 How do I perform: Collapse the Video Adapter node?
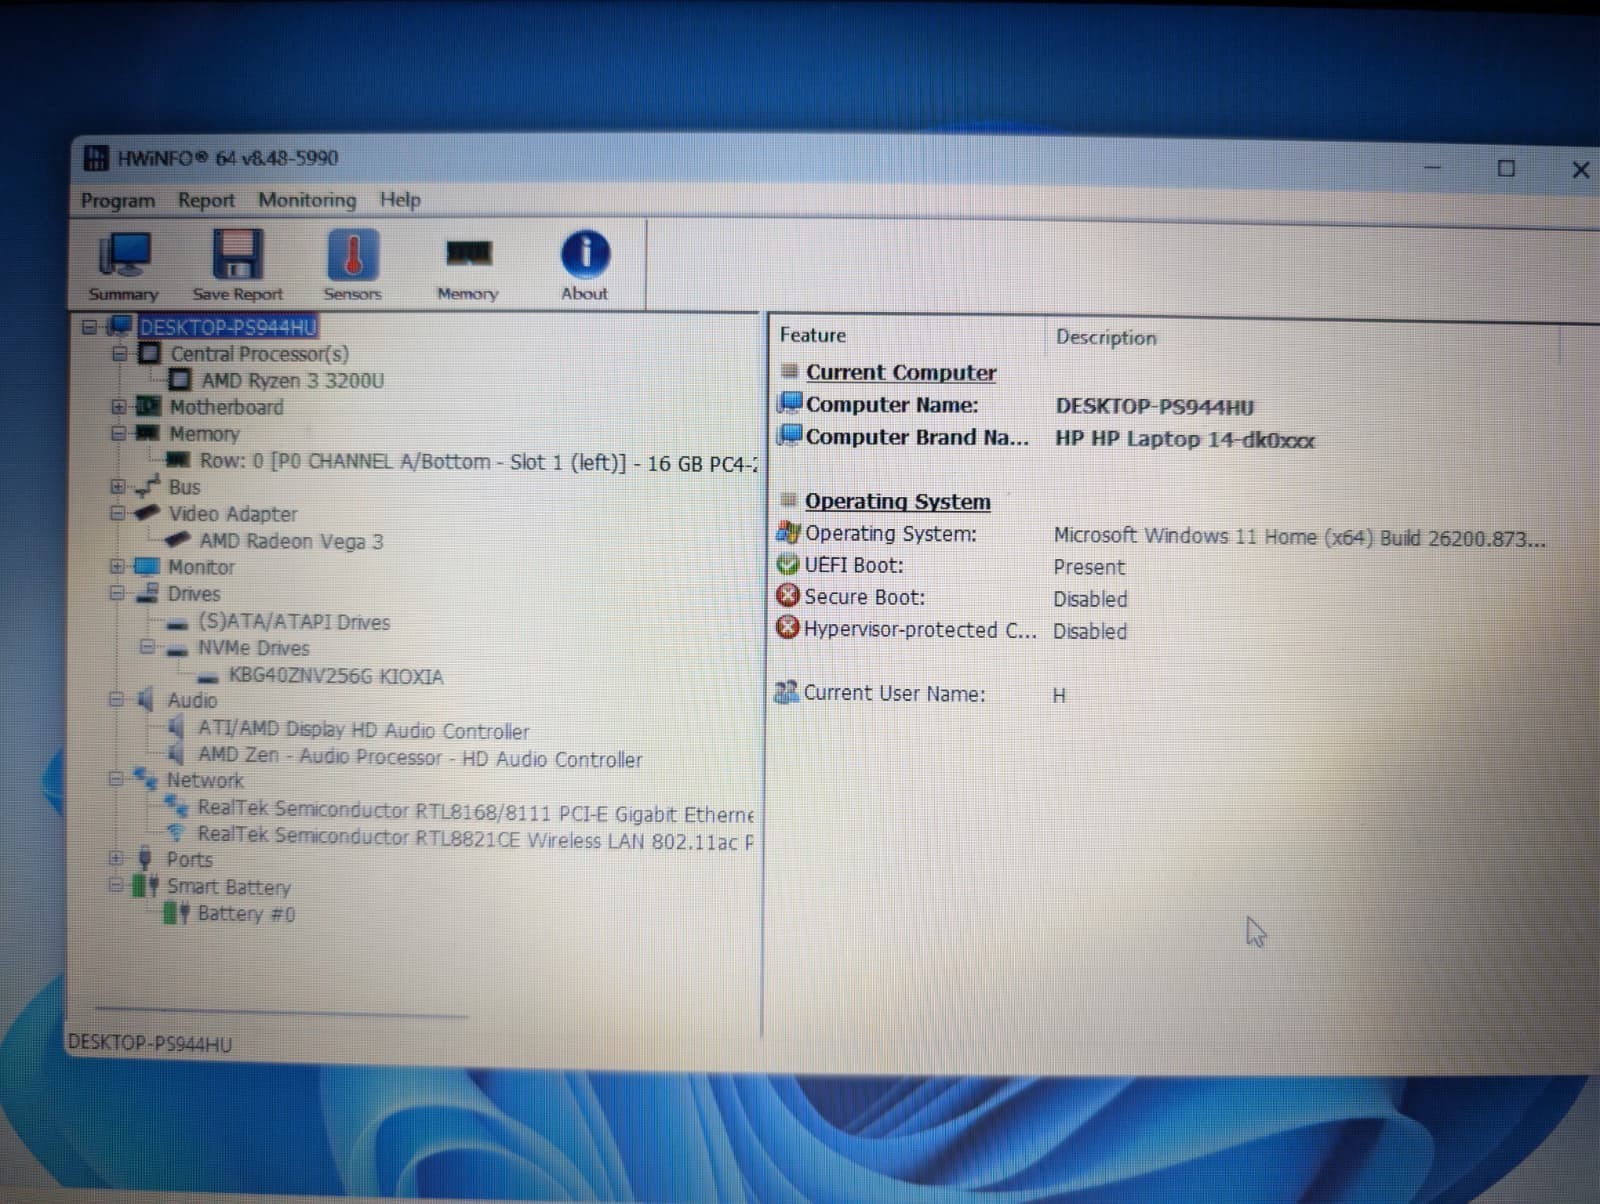pyautogui.click(x=117, y=513)
